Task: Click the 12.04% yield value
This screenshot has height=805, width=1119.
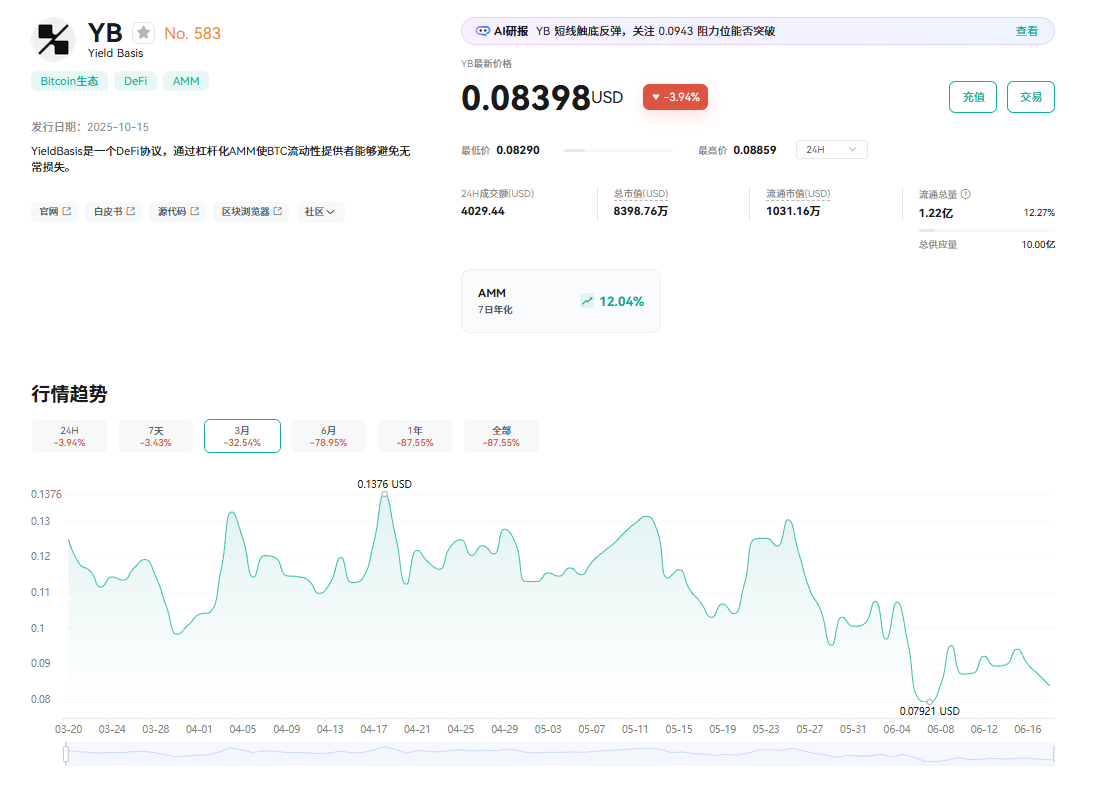Action: (622, 302)
